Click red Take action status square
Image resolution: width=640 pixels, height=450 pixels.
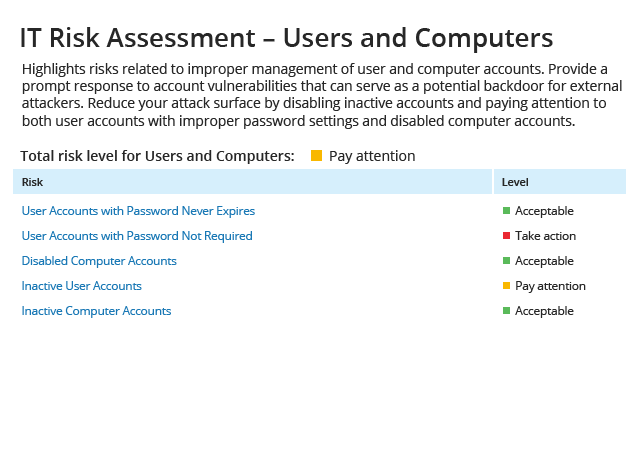pos(506,236)
